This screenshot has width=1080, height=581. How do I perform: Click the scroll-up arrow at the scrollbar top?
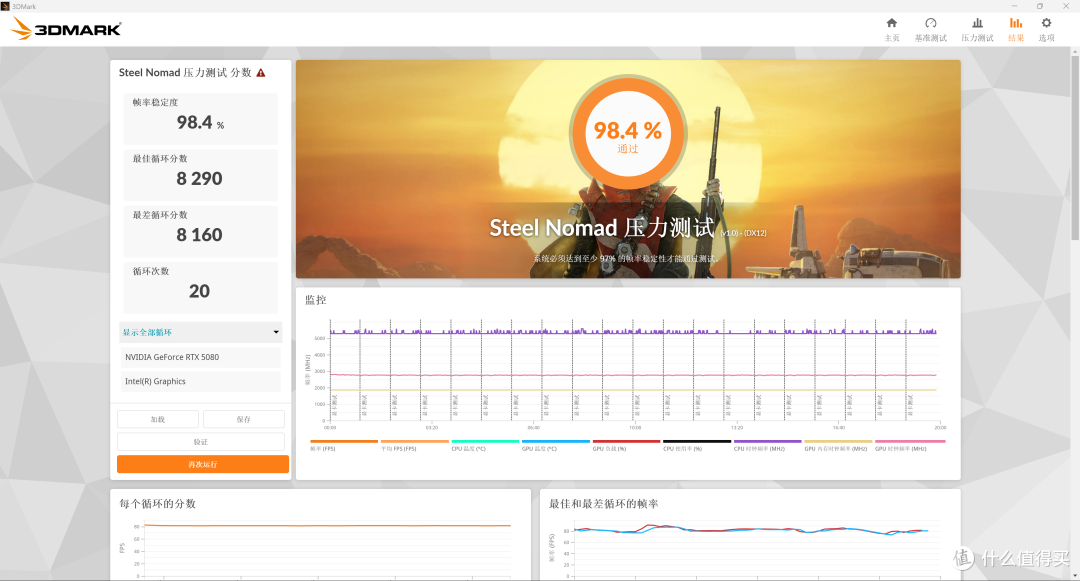click(1074, 52)
